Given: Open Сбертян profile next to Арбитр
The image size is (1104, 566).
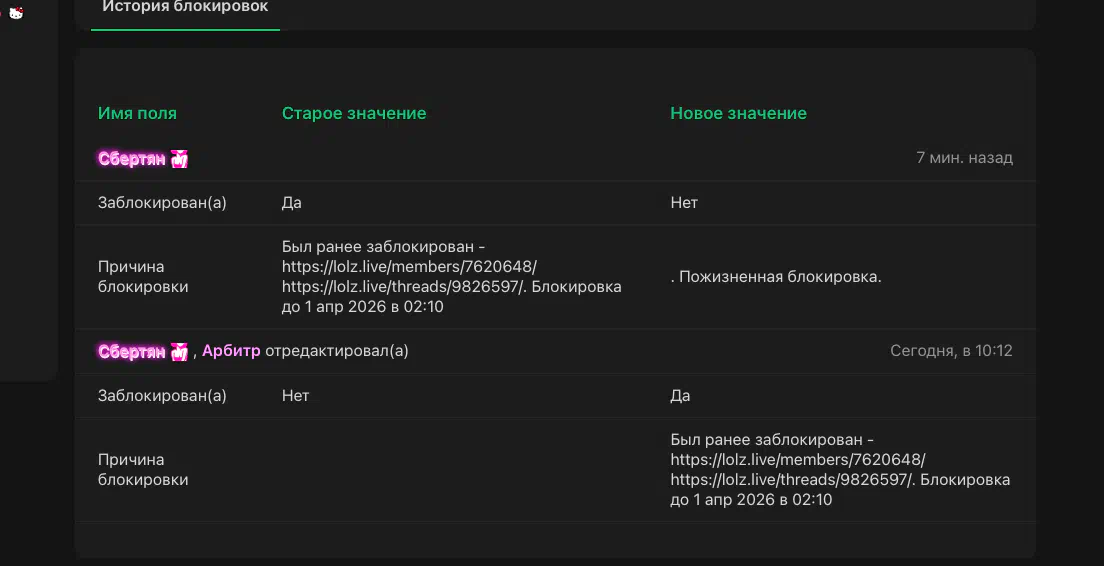Looking at the screenshot, I should (x=131, y=352).
